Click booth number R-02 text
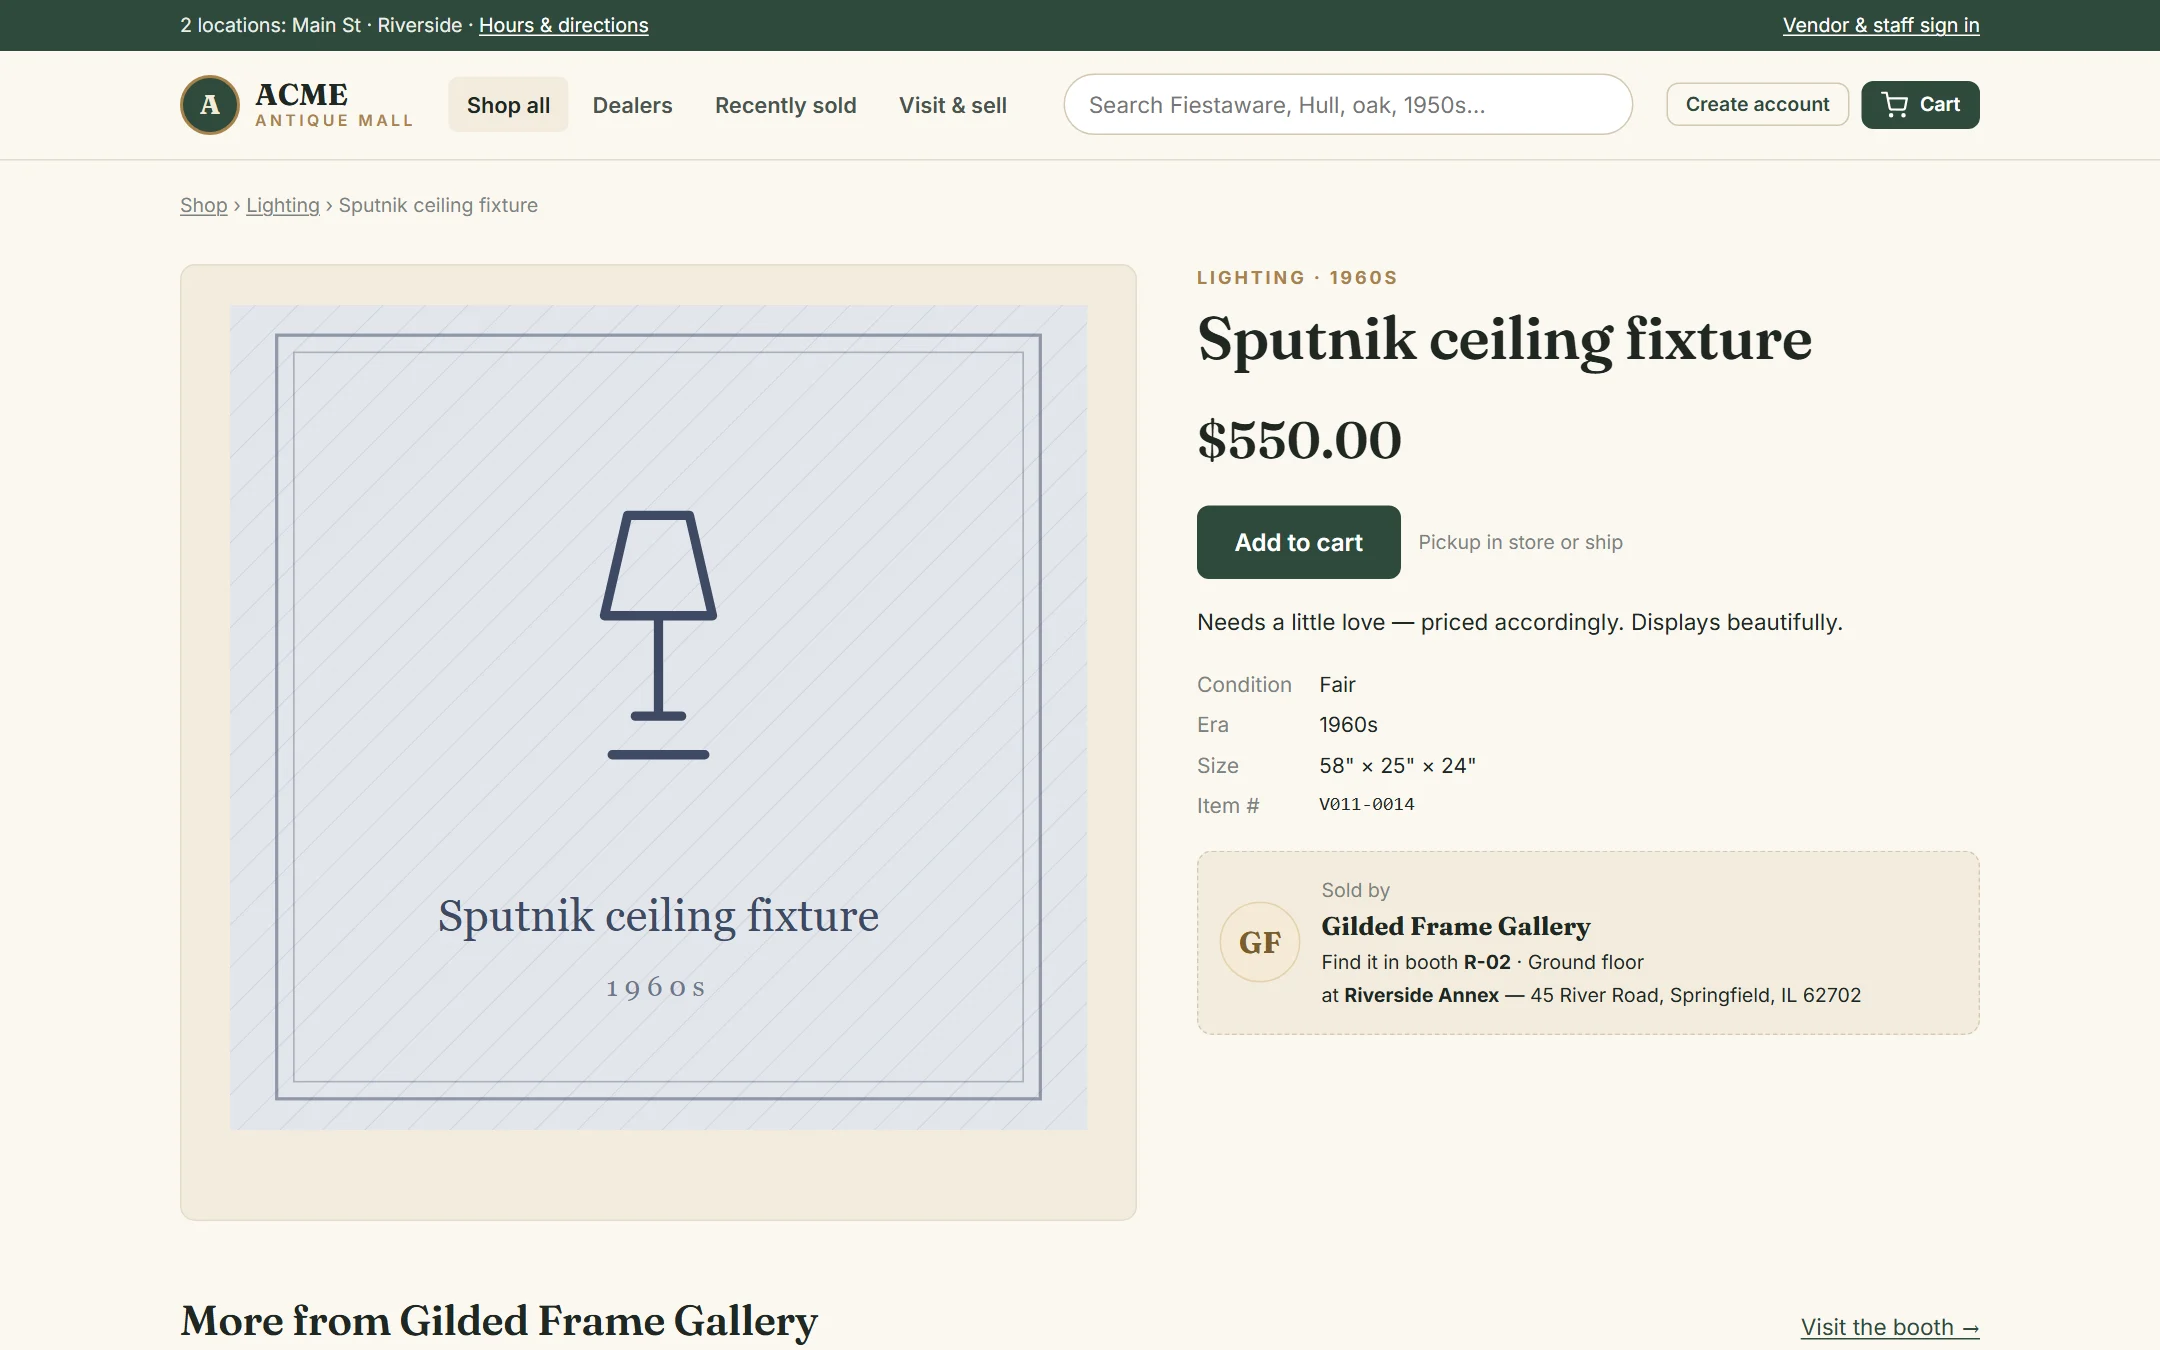The image size is (2160, 1350). coord(1487,962)
